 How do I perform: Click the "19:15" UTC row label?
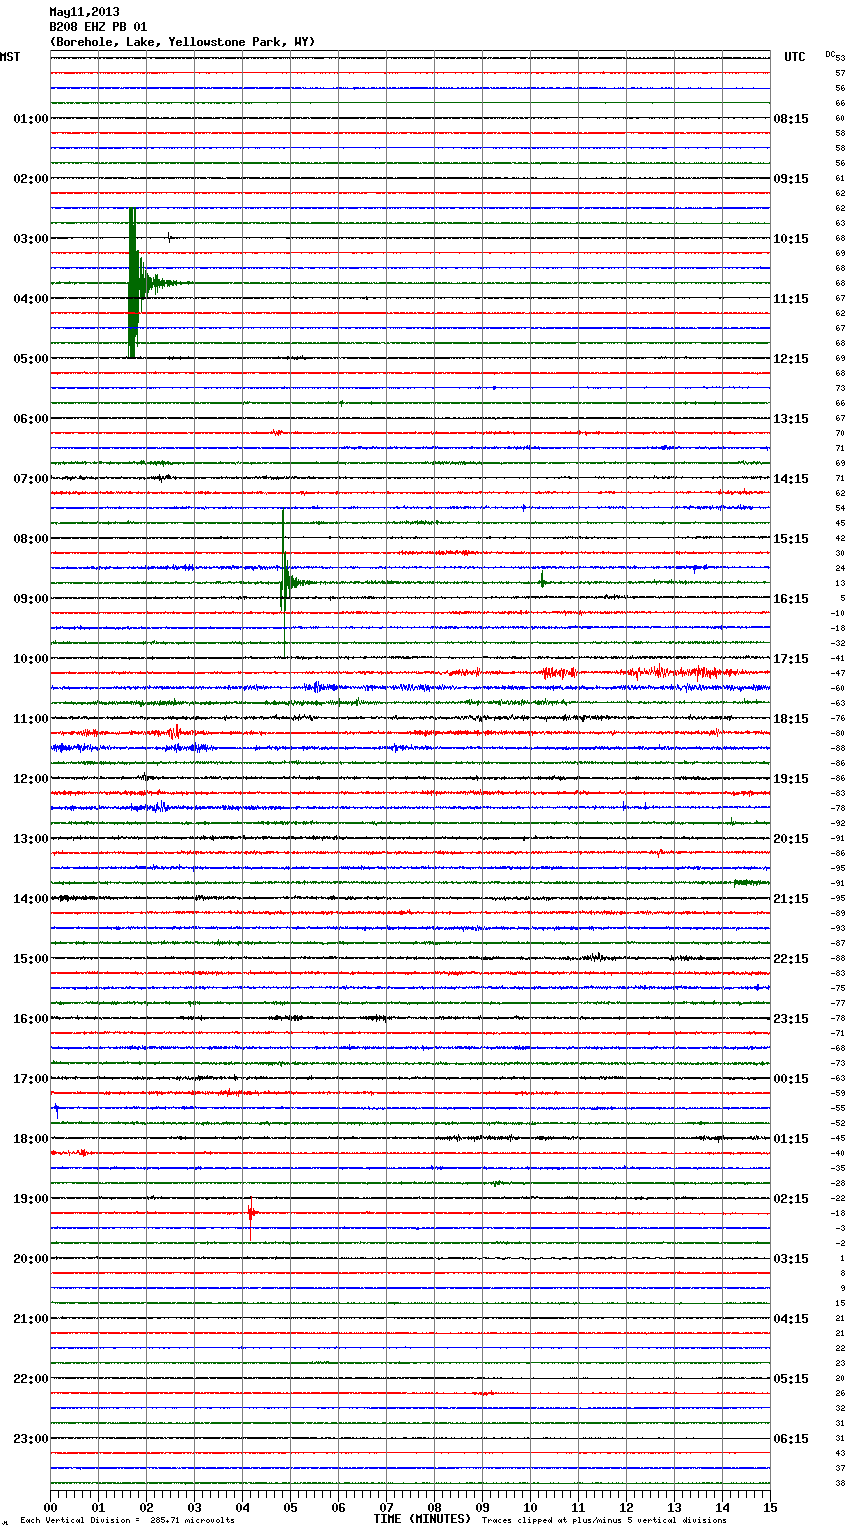click(x=791, y=779)
